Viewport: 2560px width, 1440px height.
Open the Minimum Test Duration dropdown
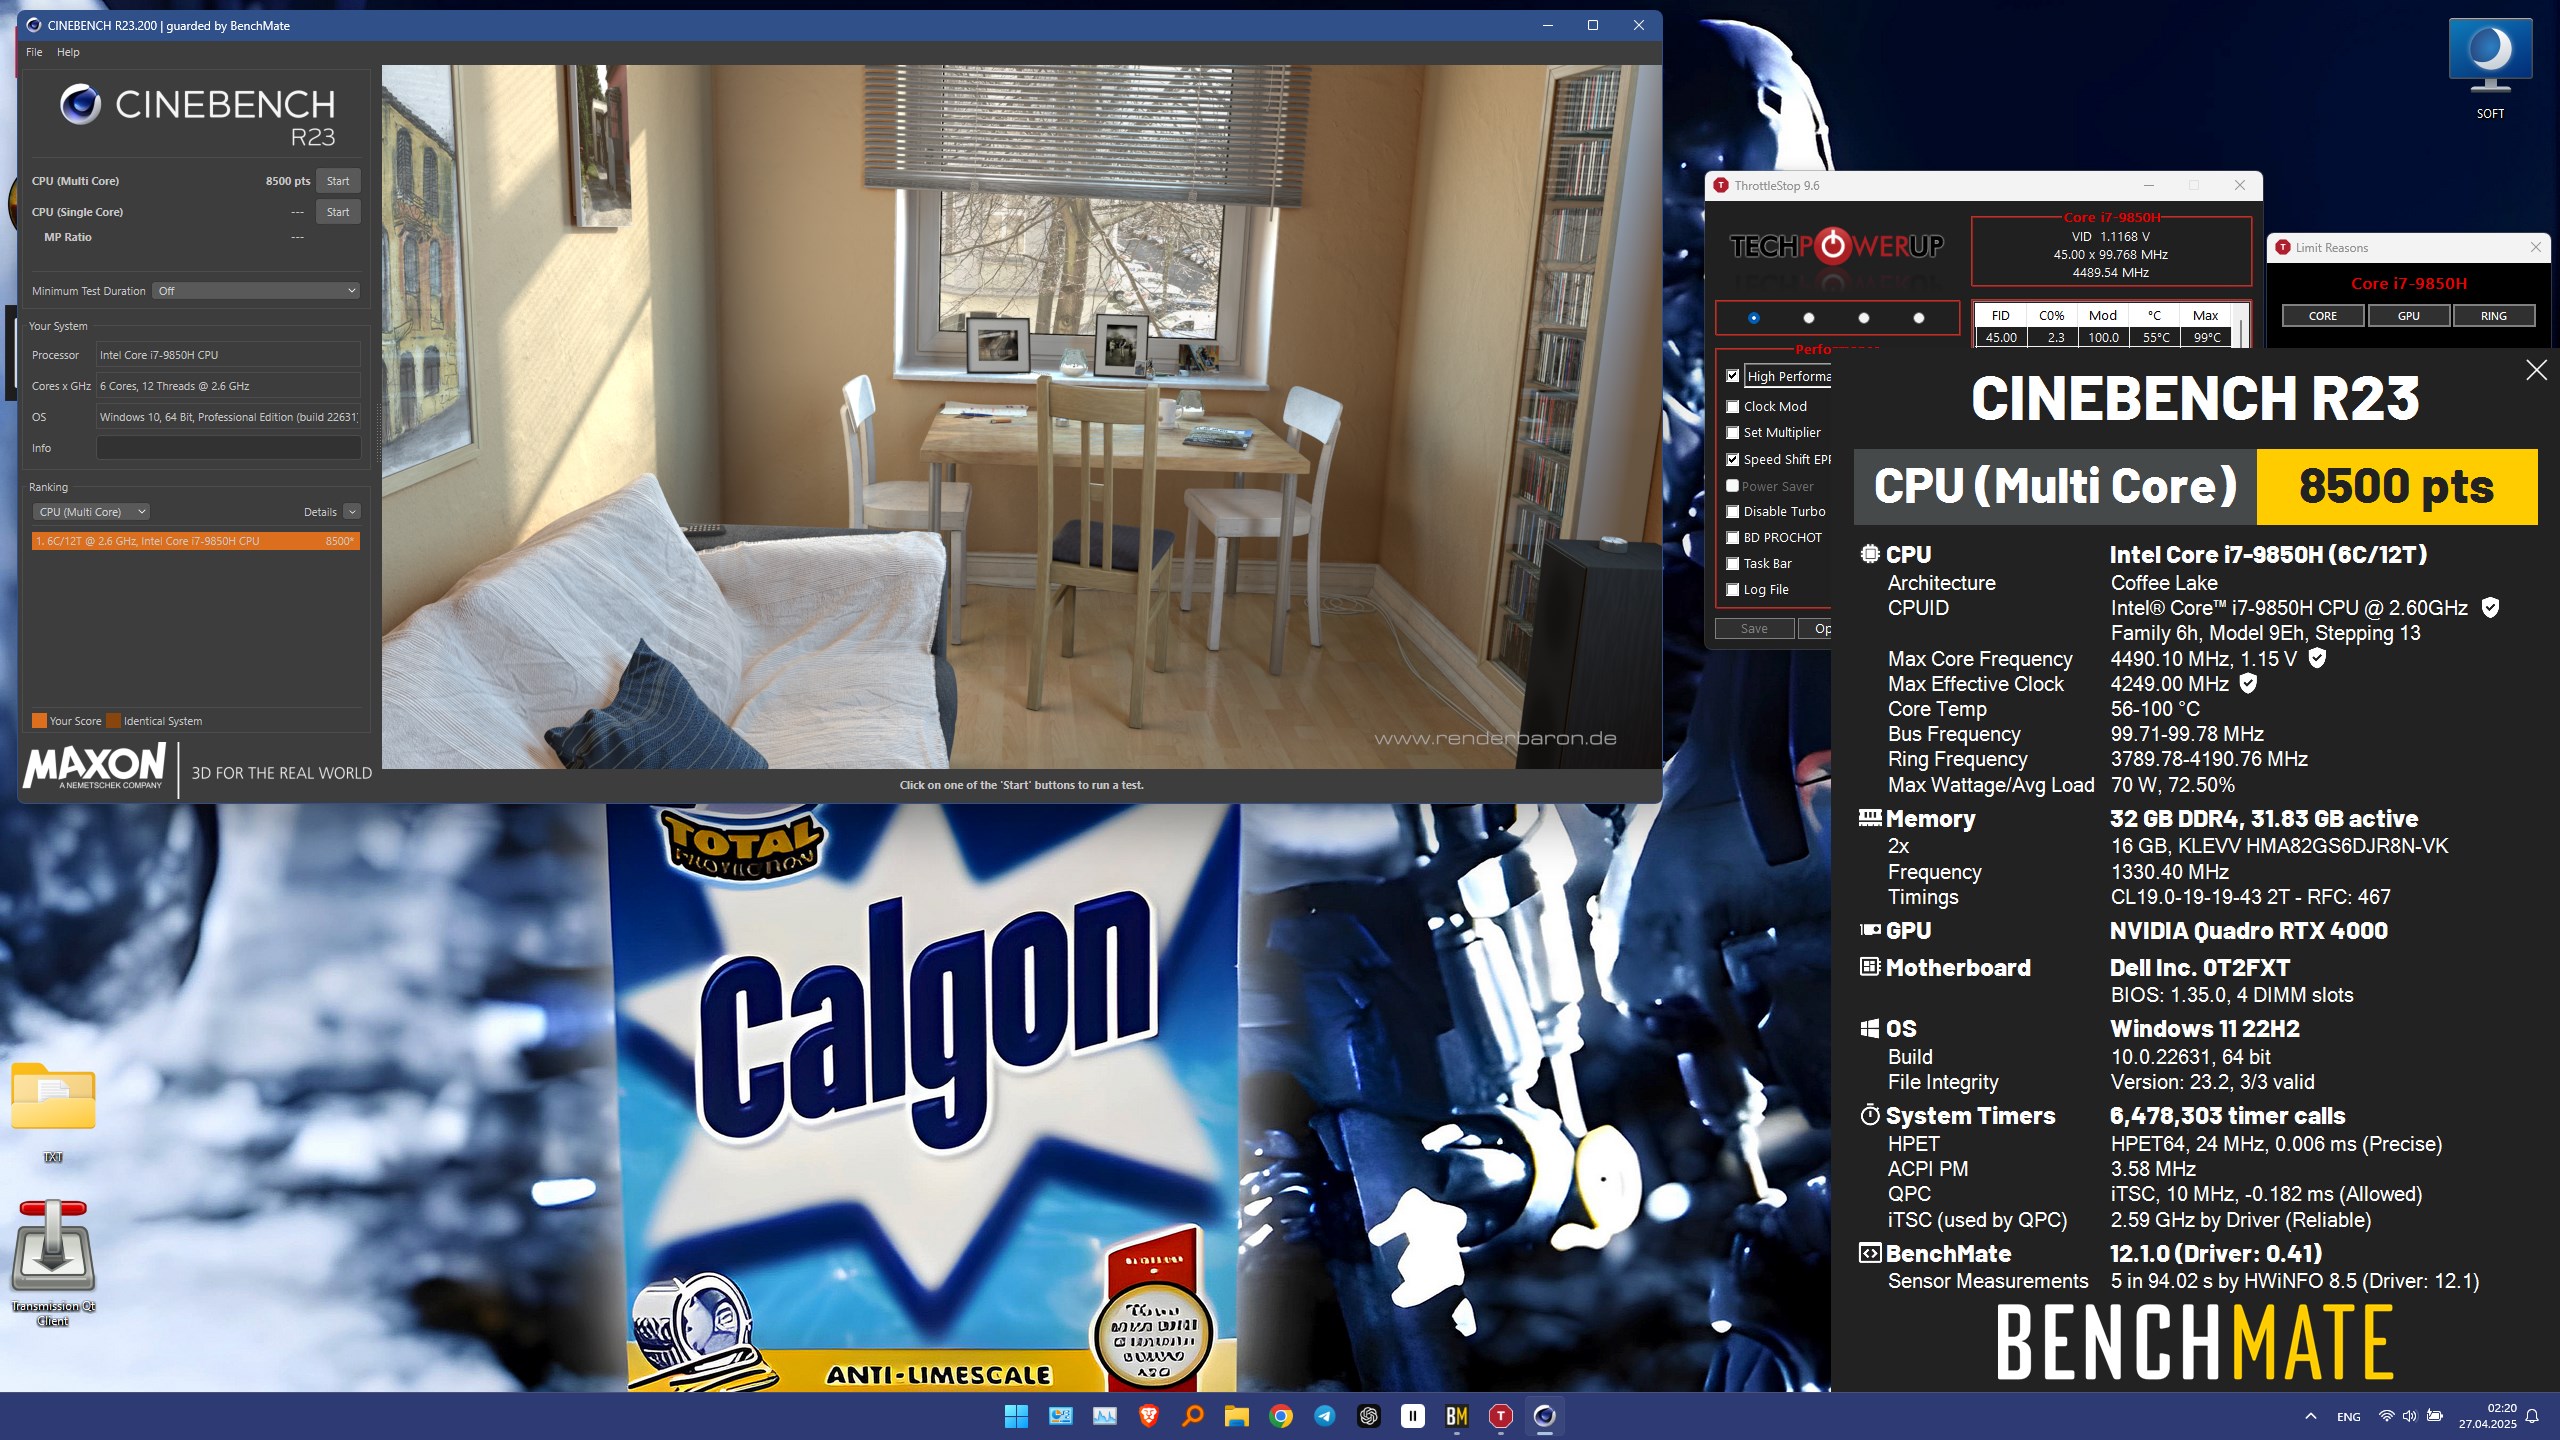click(257, 291)
